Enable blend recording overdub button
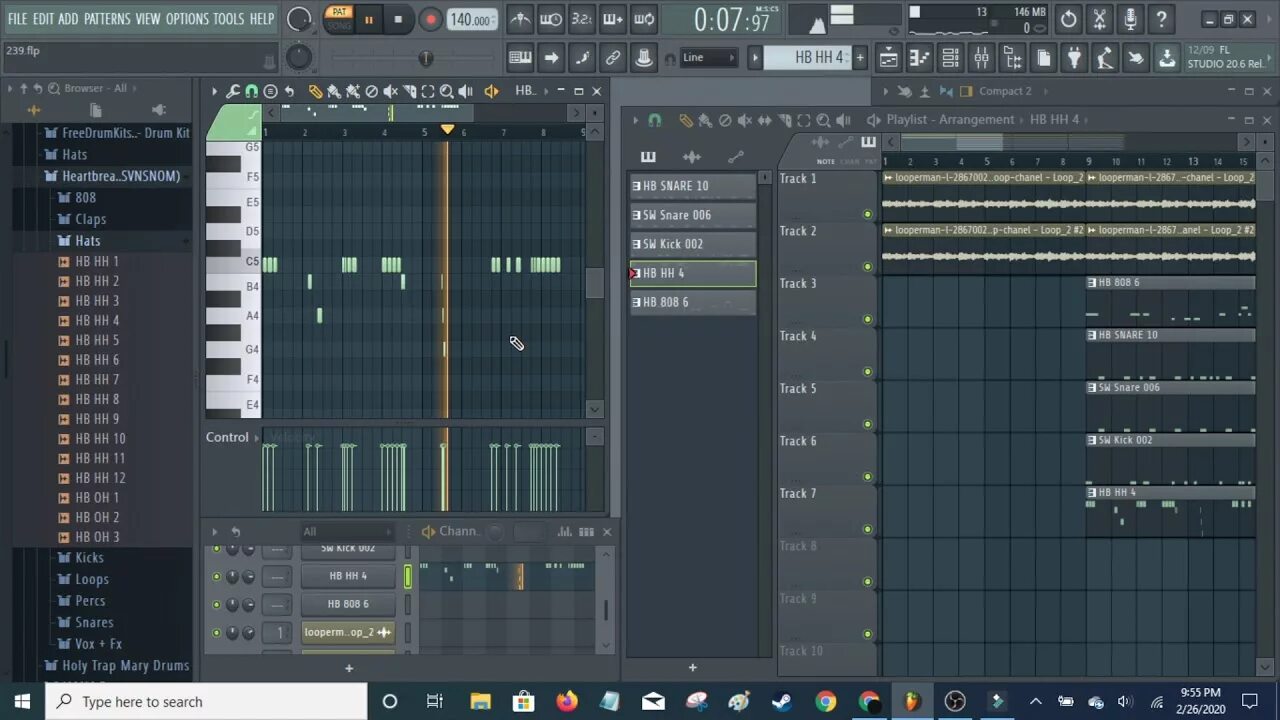The height and width of the screenshot is (720, 1280). pyautogui.click(x=613, y=19)
